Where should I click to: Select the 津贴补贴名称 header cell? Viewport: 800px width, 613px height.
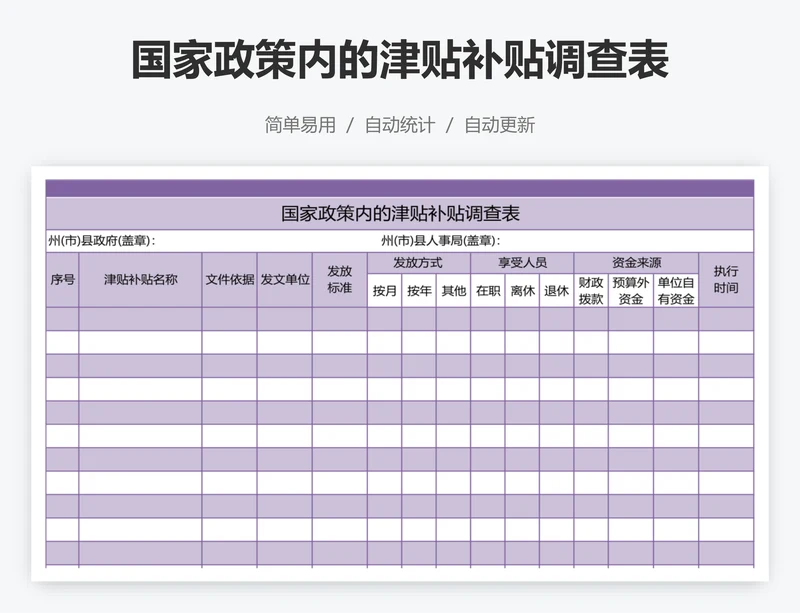point(140,280)
